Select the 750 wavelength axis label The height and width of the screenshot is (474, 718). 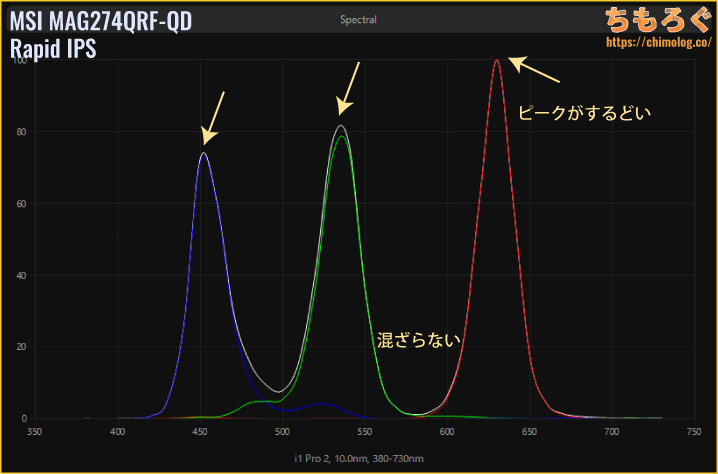694,432
